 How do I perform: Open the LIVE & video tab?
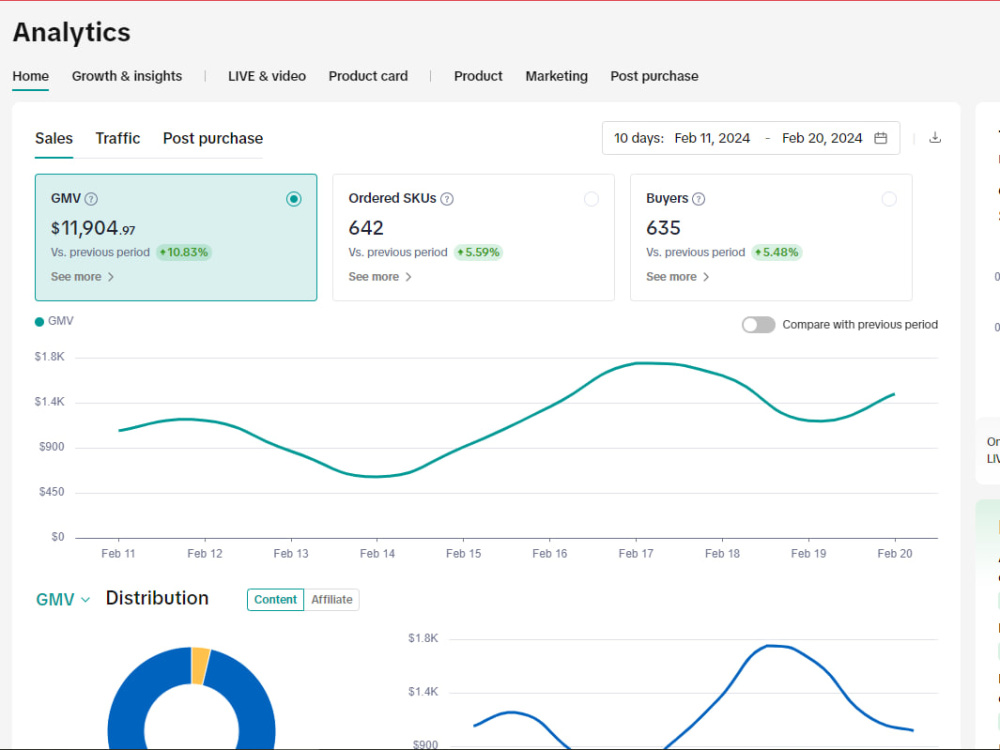267,76
